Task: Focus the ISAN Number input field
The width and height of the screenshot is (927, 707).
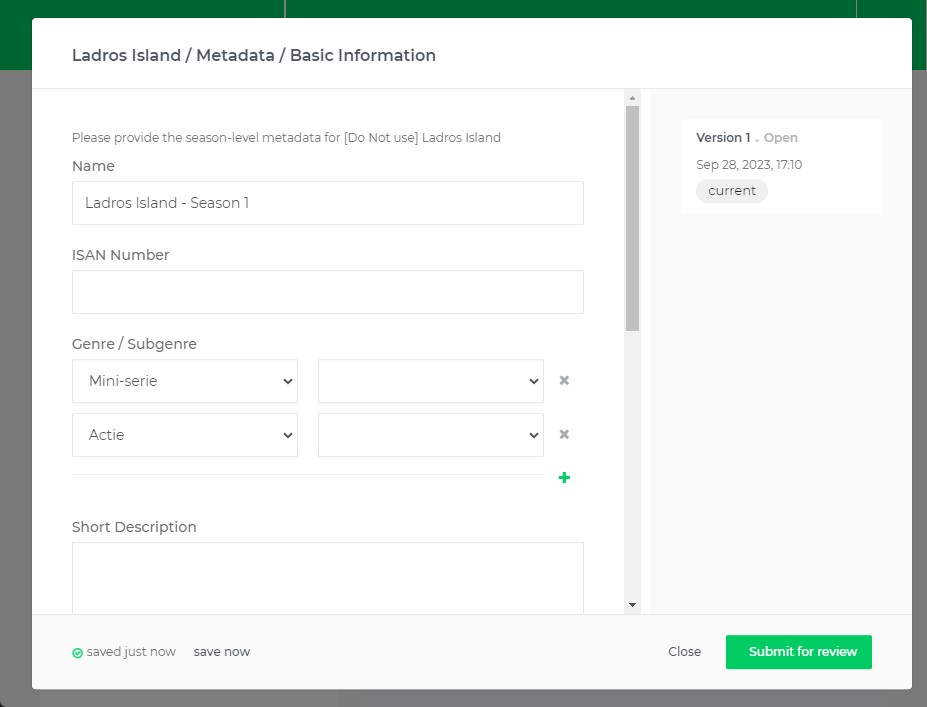Action: point(328,292)
